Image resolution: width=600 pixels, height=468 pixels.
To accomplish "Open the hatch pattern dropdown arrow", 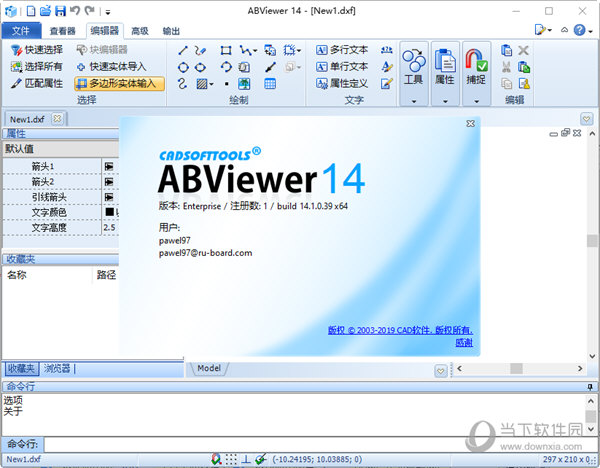I will pos(211,84).
